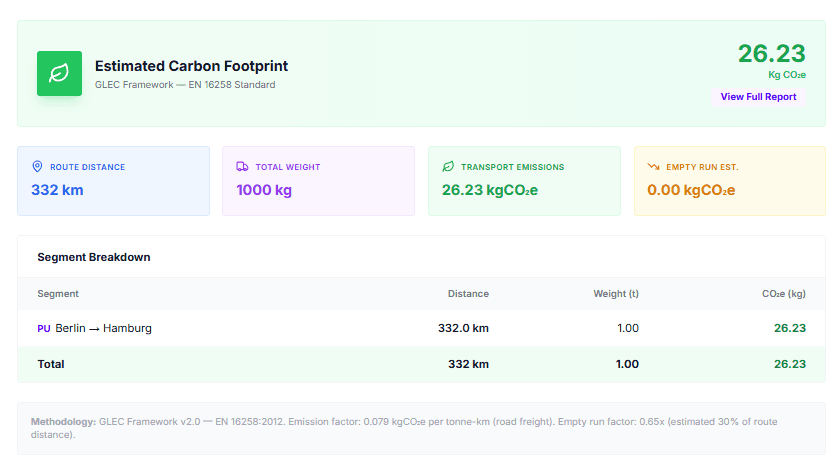Click the TOTAL WEIGHT card label
The height and width of the screenshot is (467, 840).
tap(288, 167)
